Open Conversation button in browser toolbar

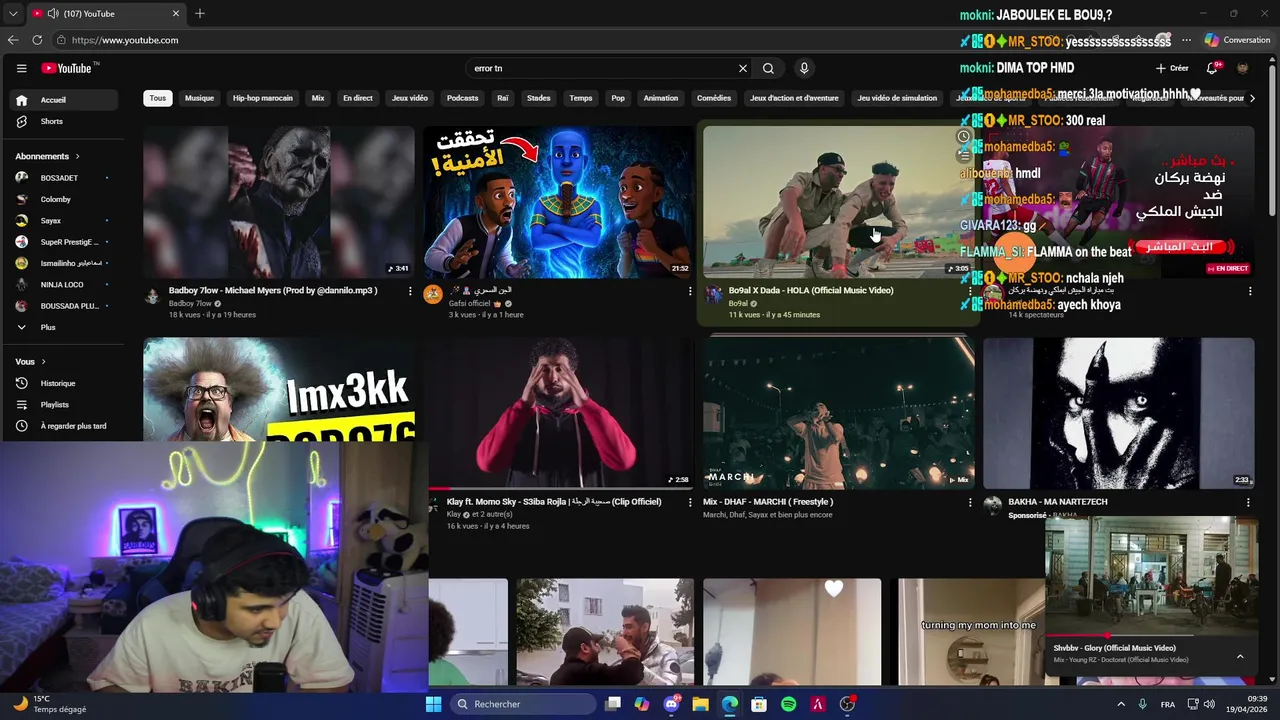point(1236,40)
